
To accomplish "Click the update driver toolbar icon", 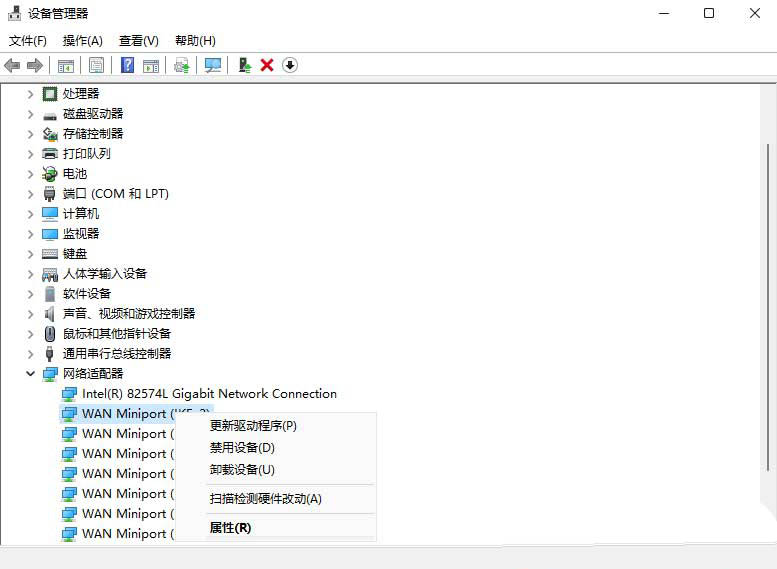I will point(243,65).
